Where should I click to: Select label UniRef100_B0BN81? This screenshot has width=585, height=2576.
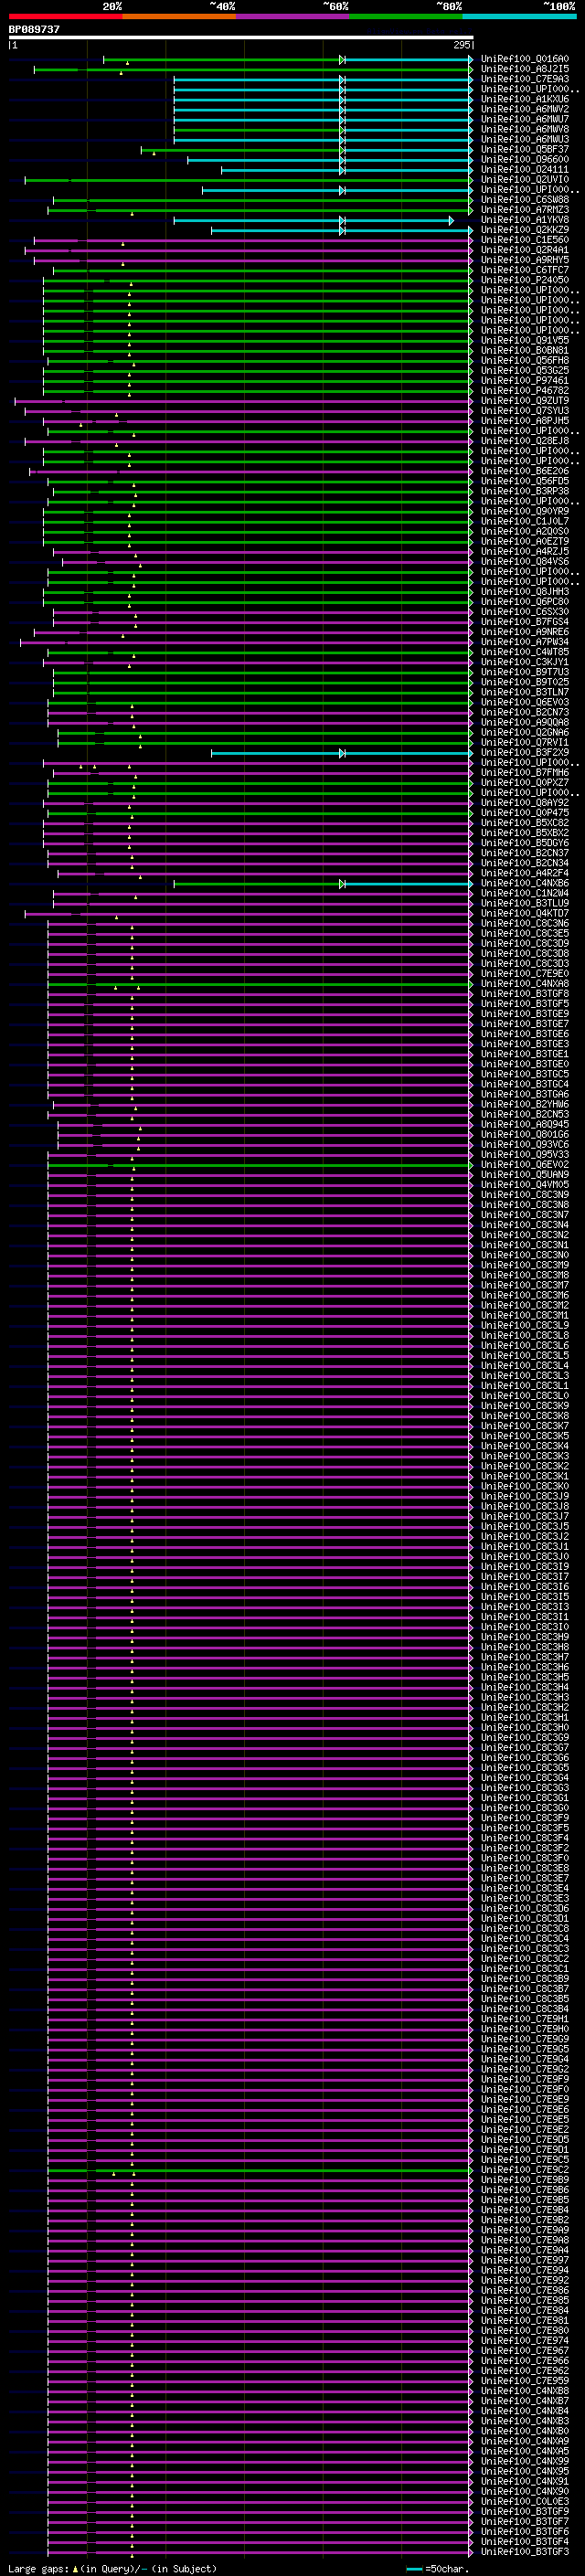(525, 351)
